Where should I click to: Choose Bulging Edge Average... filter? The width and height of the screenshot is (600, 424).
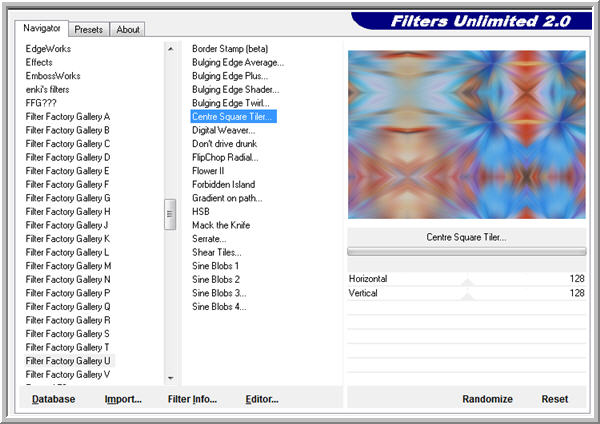pyautogui.click(x=238, y=62)
